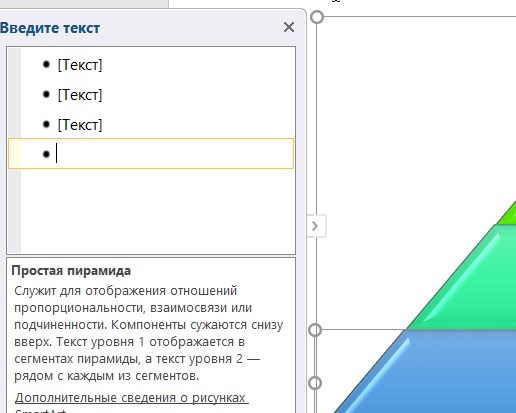Collapse text pane with chevron arrow tab

pyautogui.click(x=315, y=226)
